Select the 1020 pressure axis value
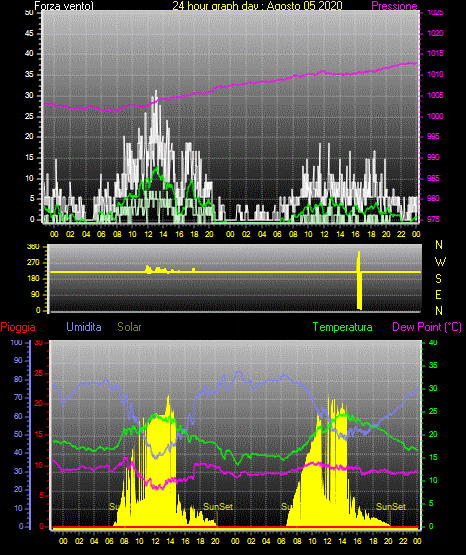466x555 pixels. [x=436, y=33]
